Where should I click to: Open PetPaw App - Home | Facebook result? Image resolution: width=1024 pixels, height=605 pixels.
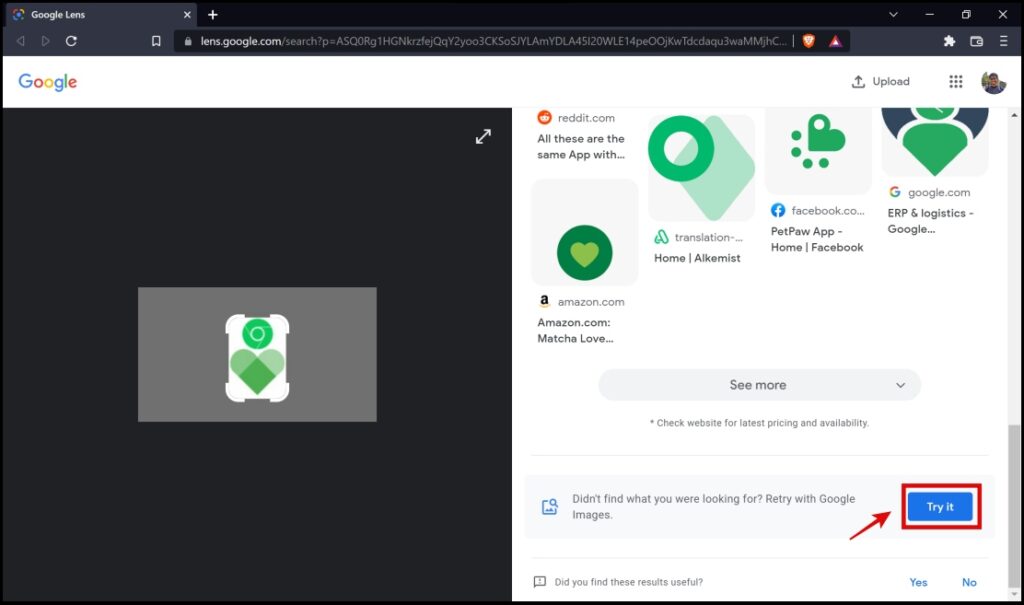tap(817, 239)
